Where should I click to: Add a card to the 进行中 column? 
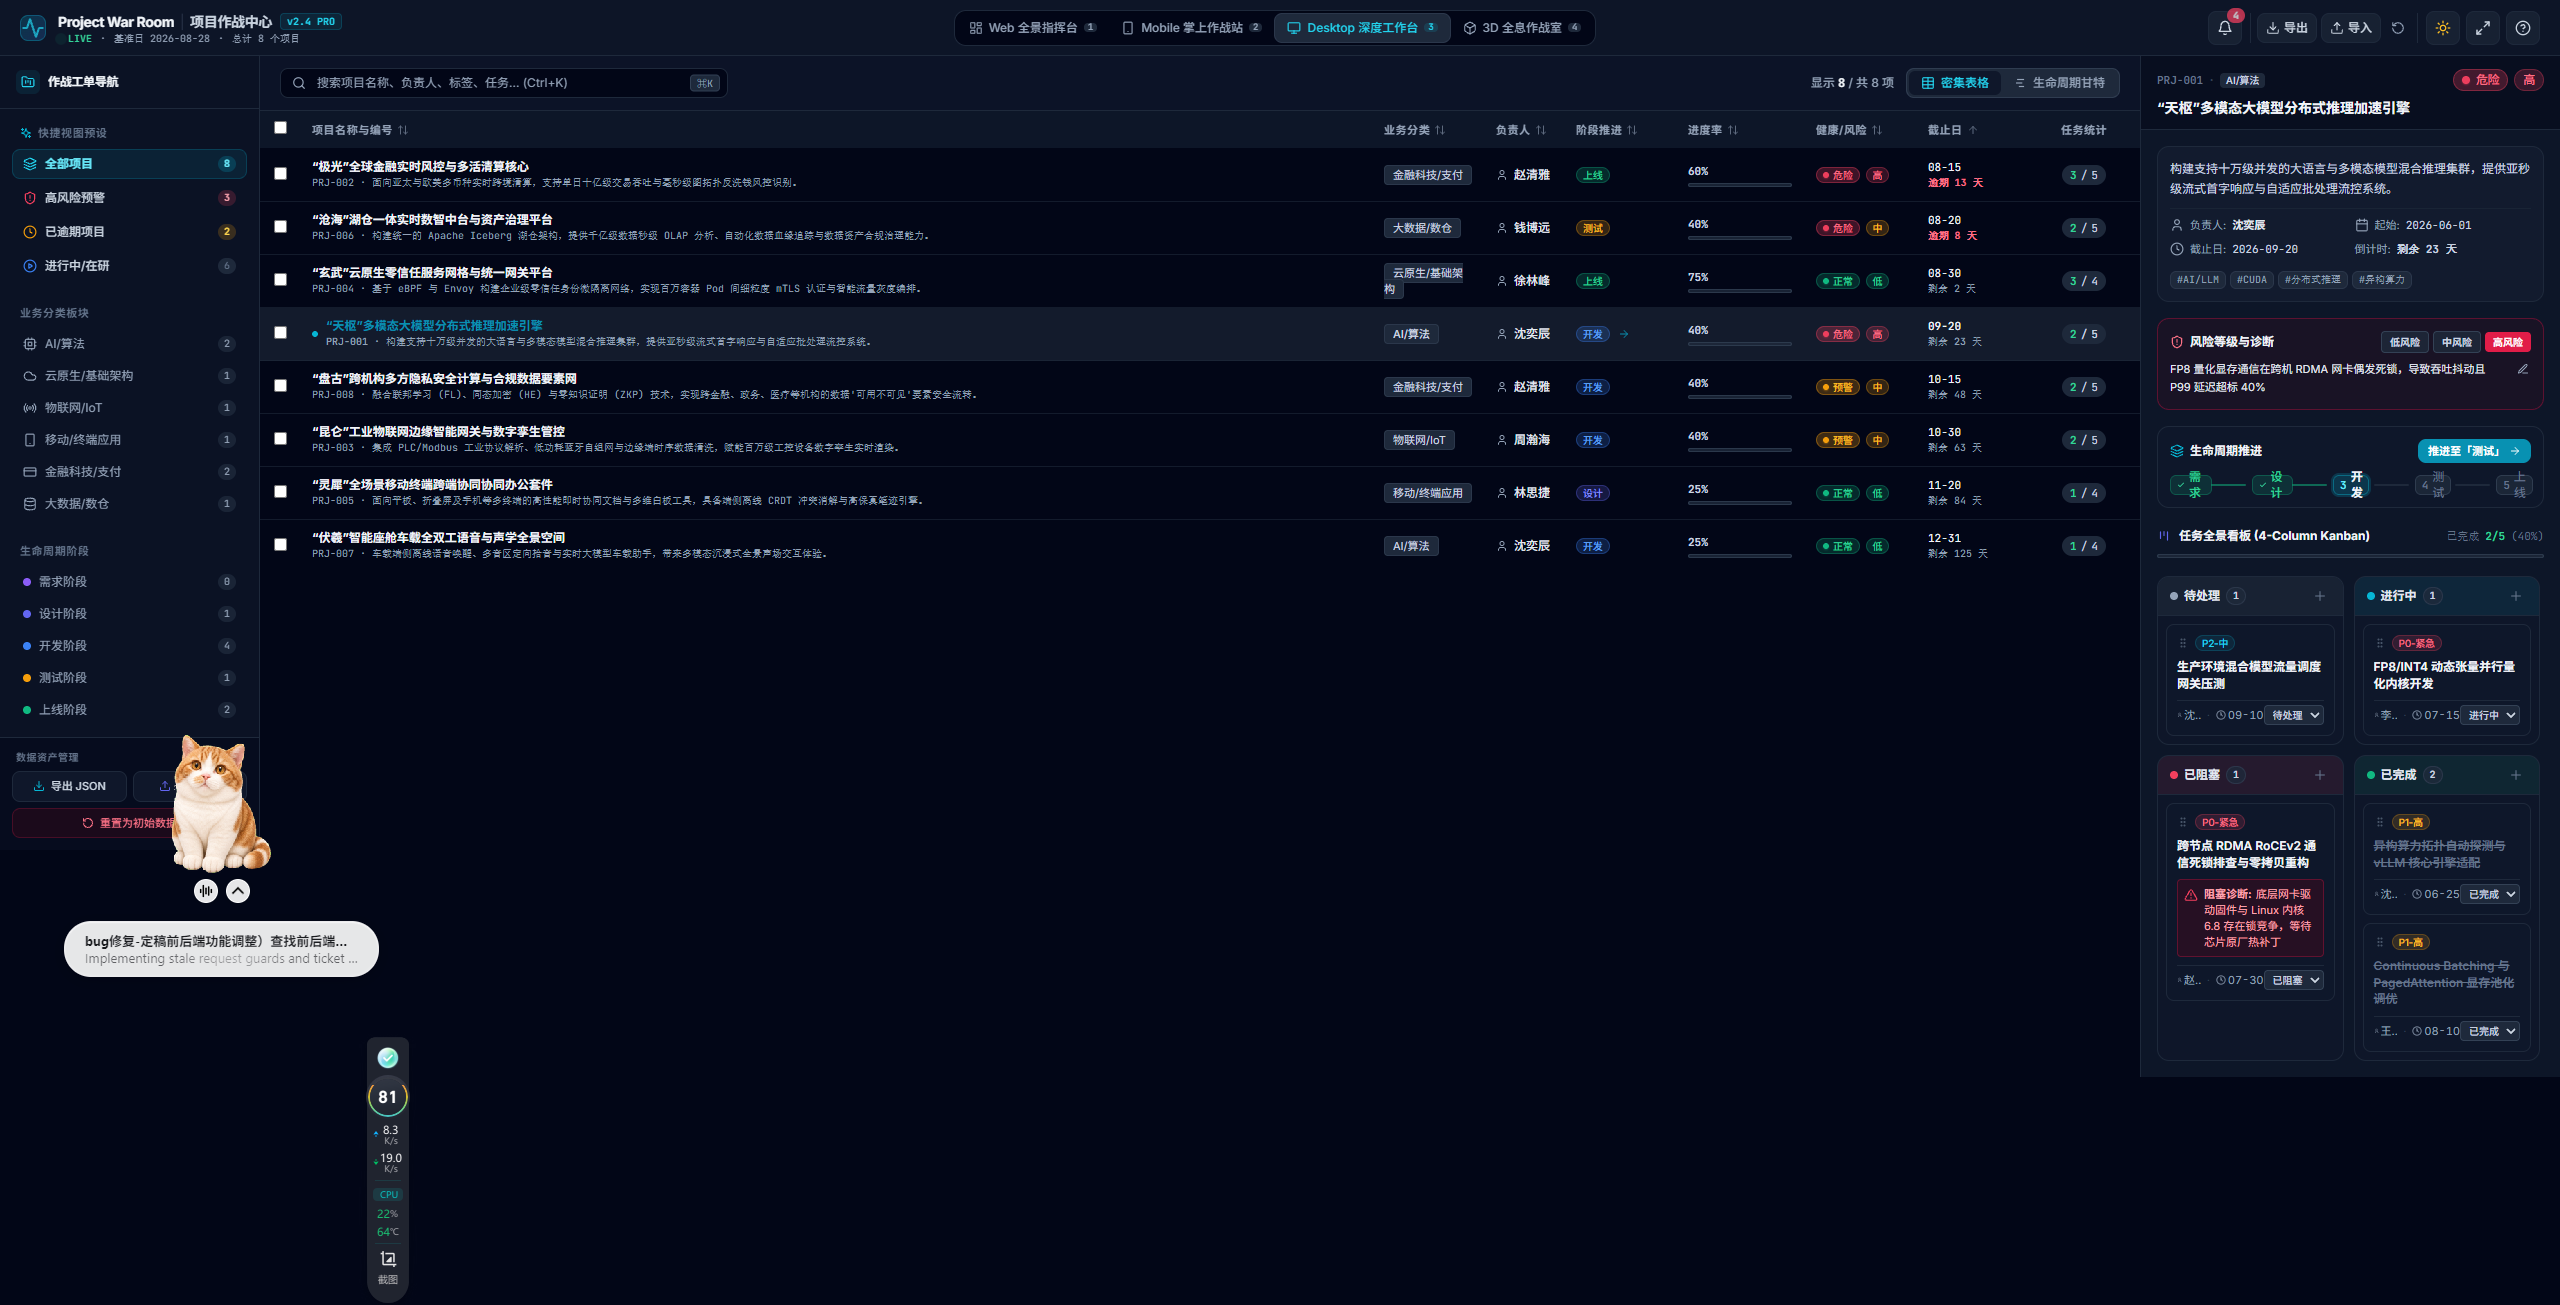(x=2516, y=596)
